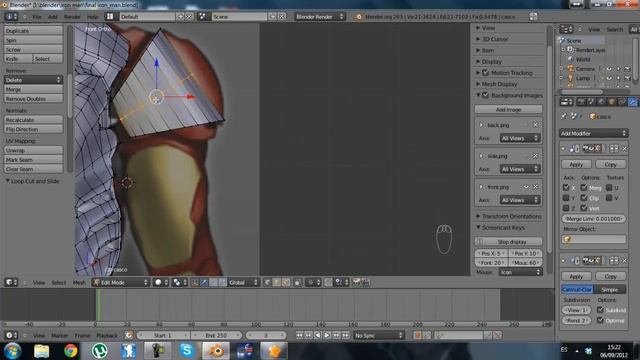The height and width of the screenshot is (360, 640).
Task: Open the No Sync dropdown
Action: point(378,335)
